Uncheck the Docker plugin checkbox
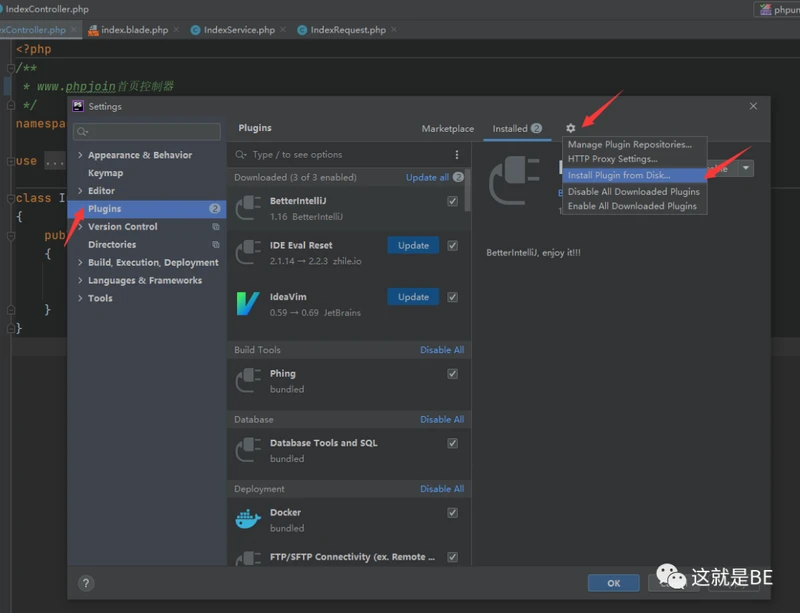The height and width of the screenshot is (613, 800). point(453,513)
